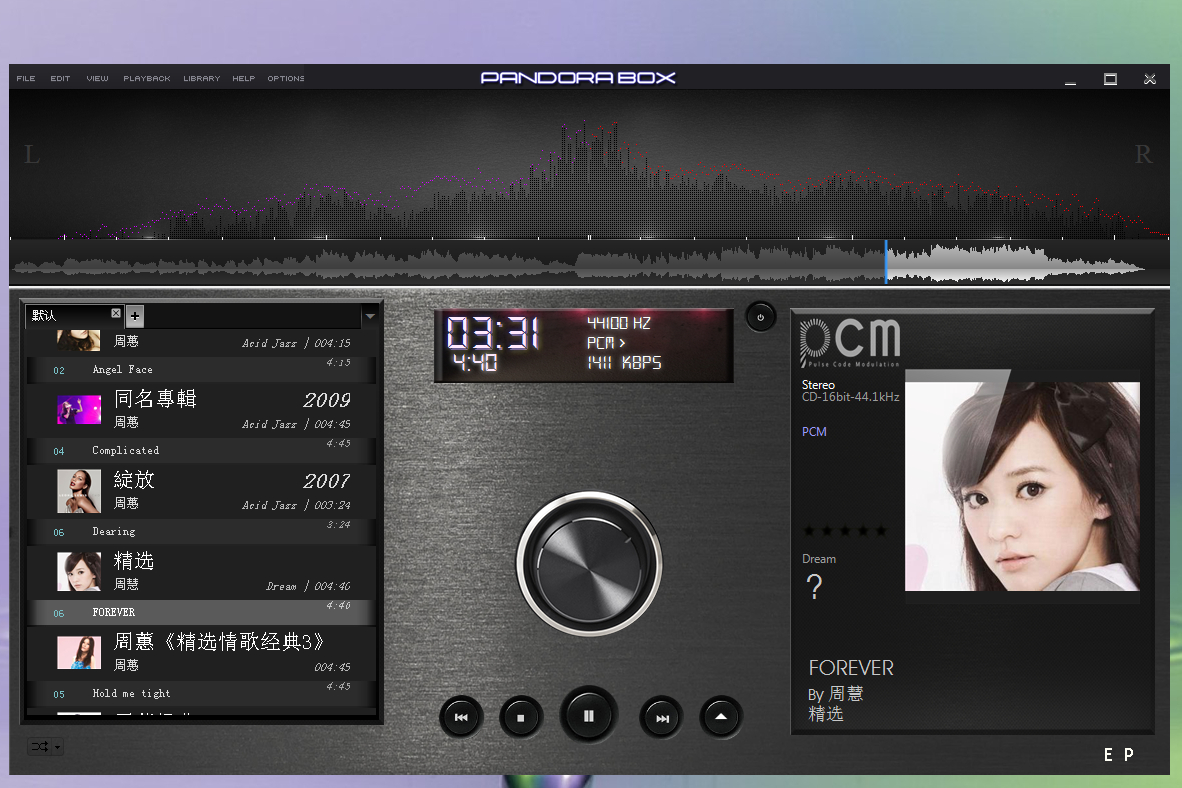Select track 06 Dearing
The height and width of the screenshot is (788, 1182).
coord(201,532)
